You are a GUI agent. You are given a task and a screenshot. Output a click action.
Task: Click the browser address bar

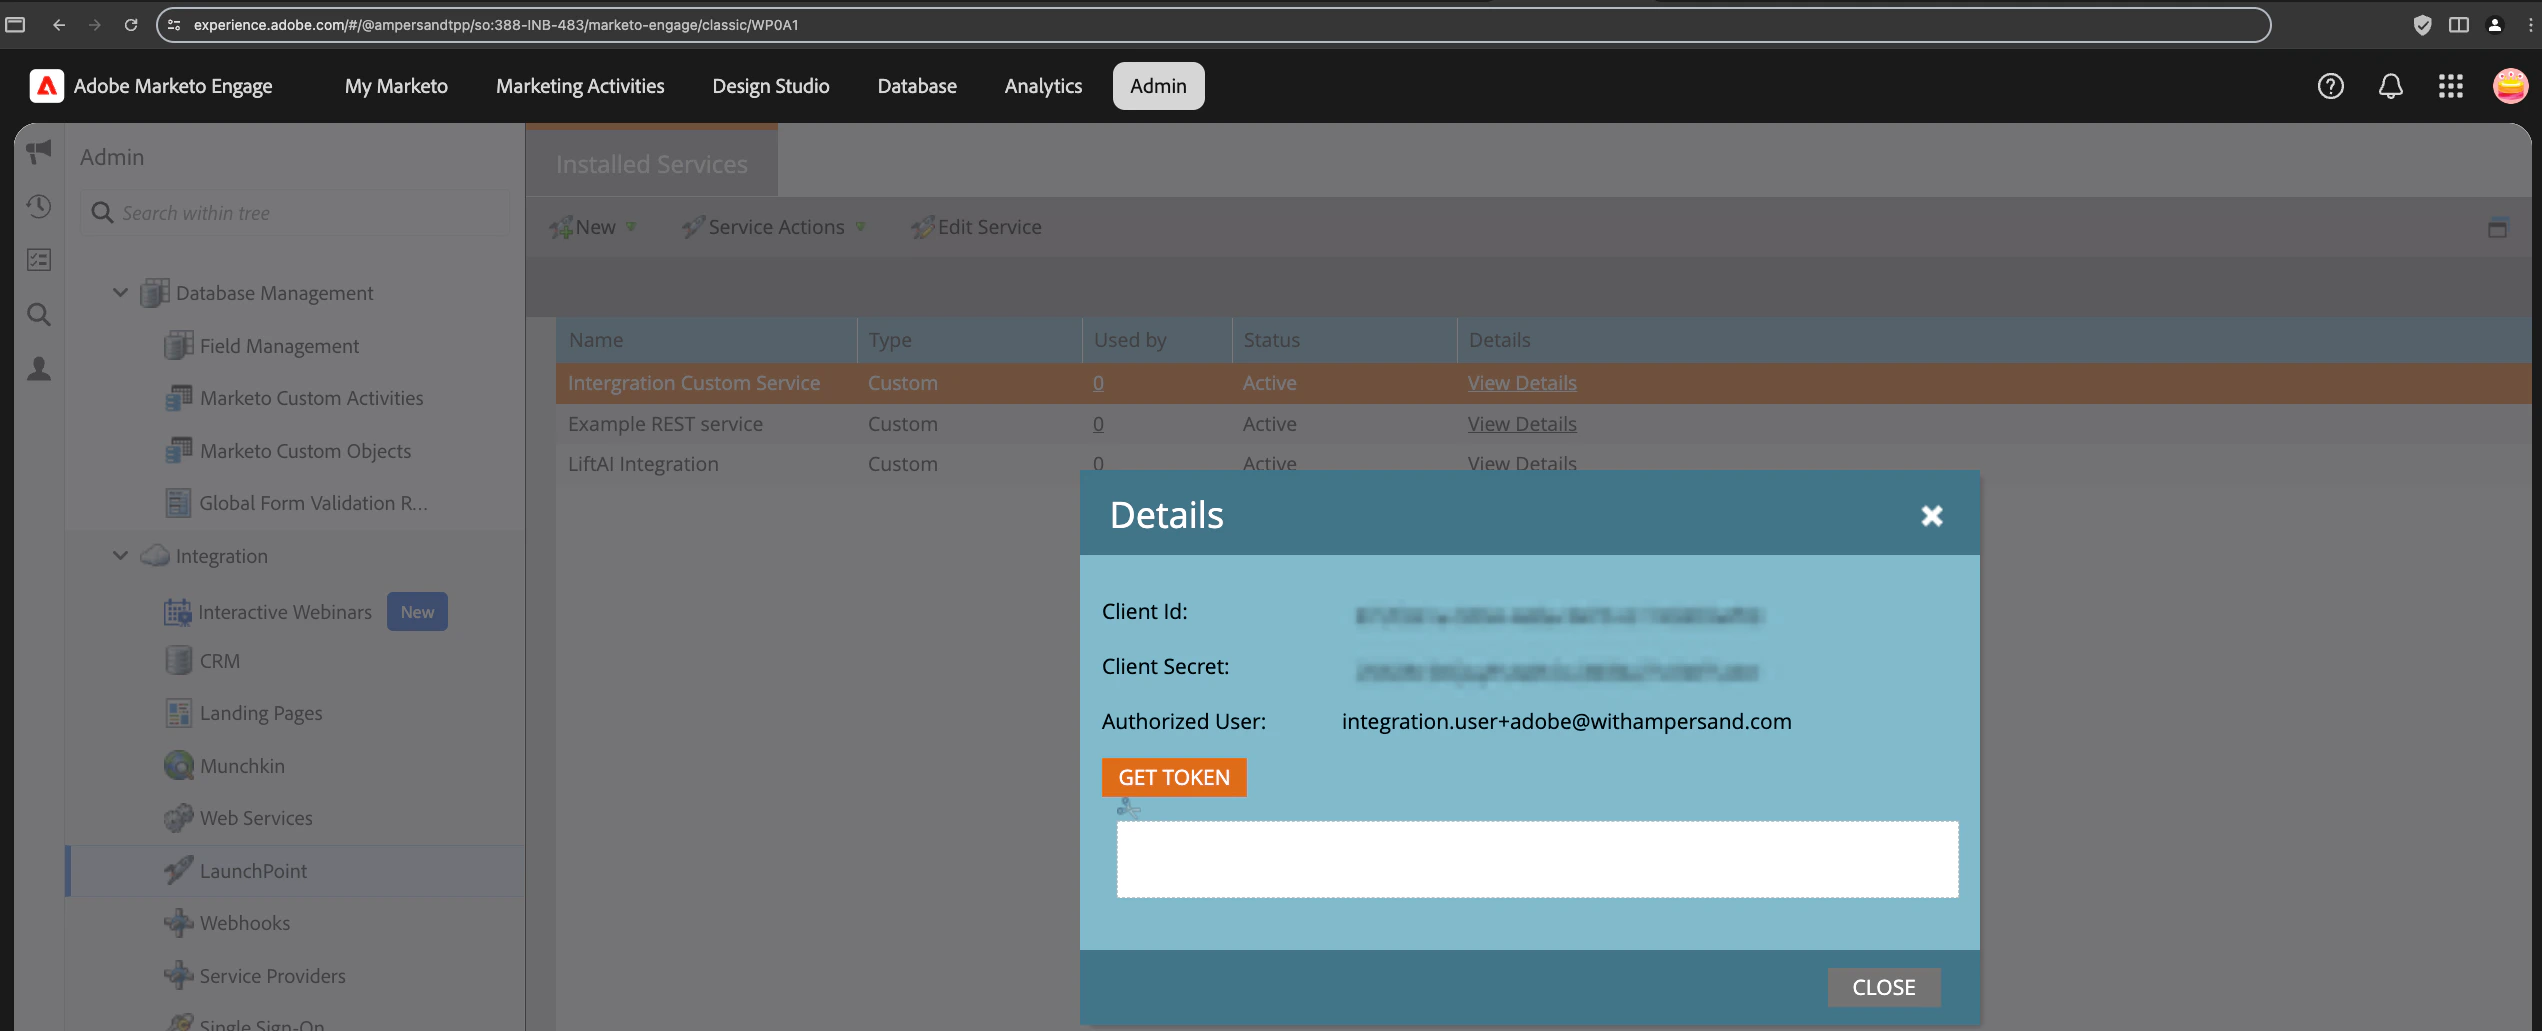click(1213, 25)
